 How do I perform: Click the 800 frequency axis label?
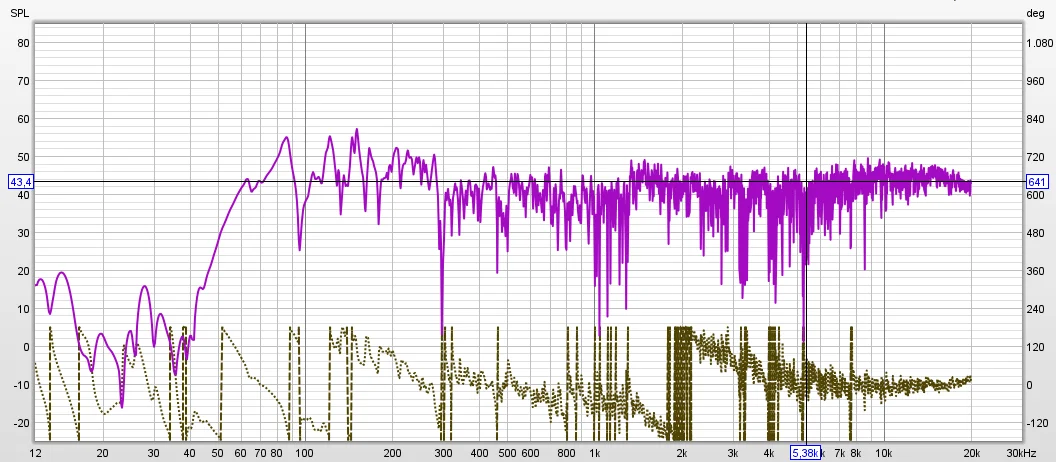click(566, 453)
